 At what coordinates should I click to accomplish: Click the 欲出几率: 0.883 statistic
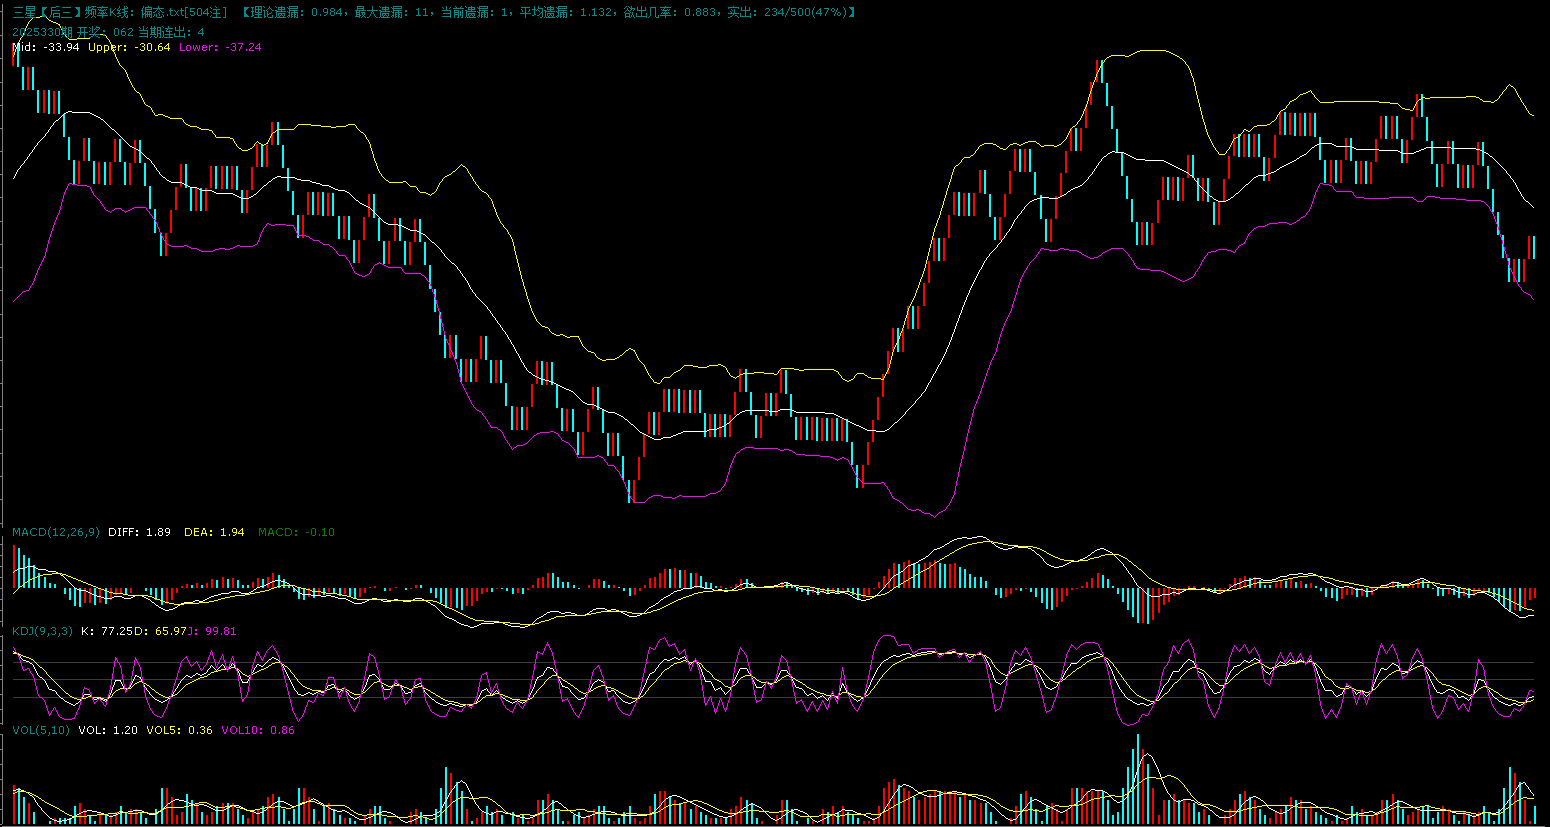(670, 12)
